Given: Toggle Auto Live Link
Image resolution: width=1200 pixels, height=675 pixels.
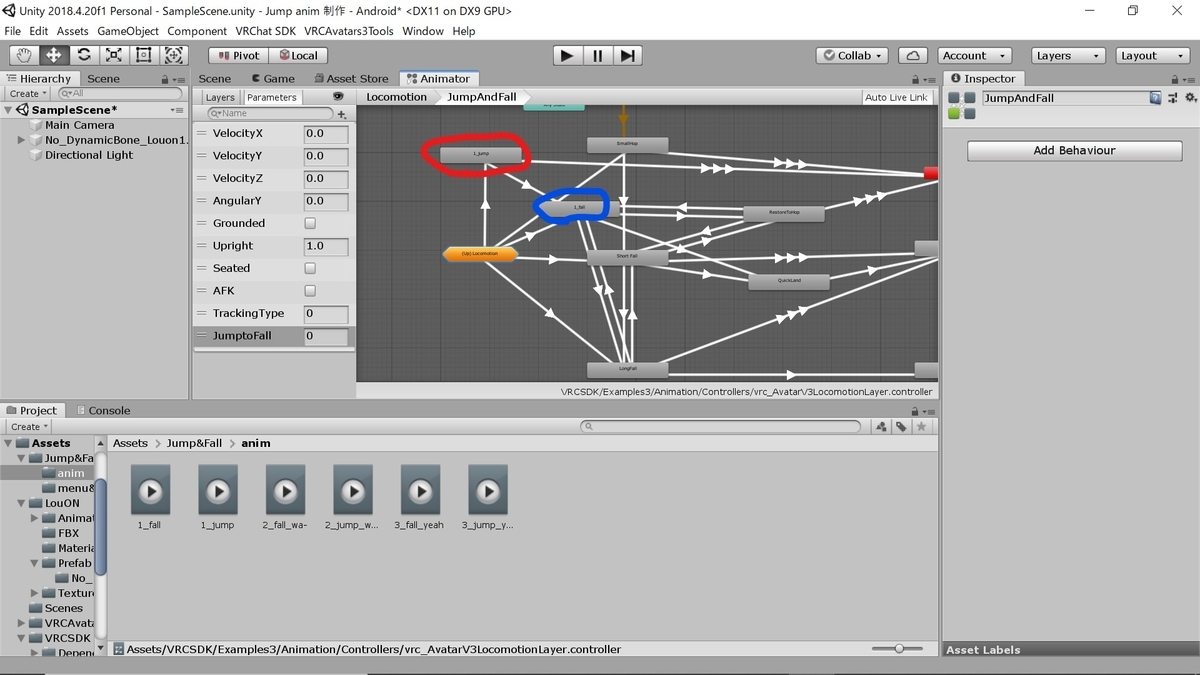Looking at the screenshot, I should (896, 97).
